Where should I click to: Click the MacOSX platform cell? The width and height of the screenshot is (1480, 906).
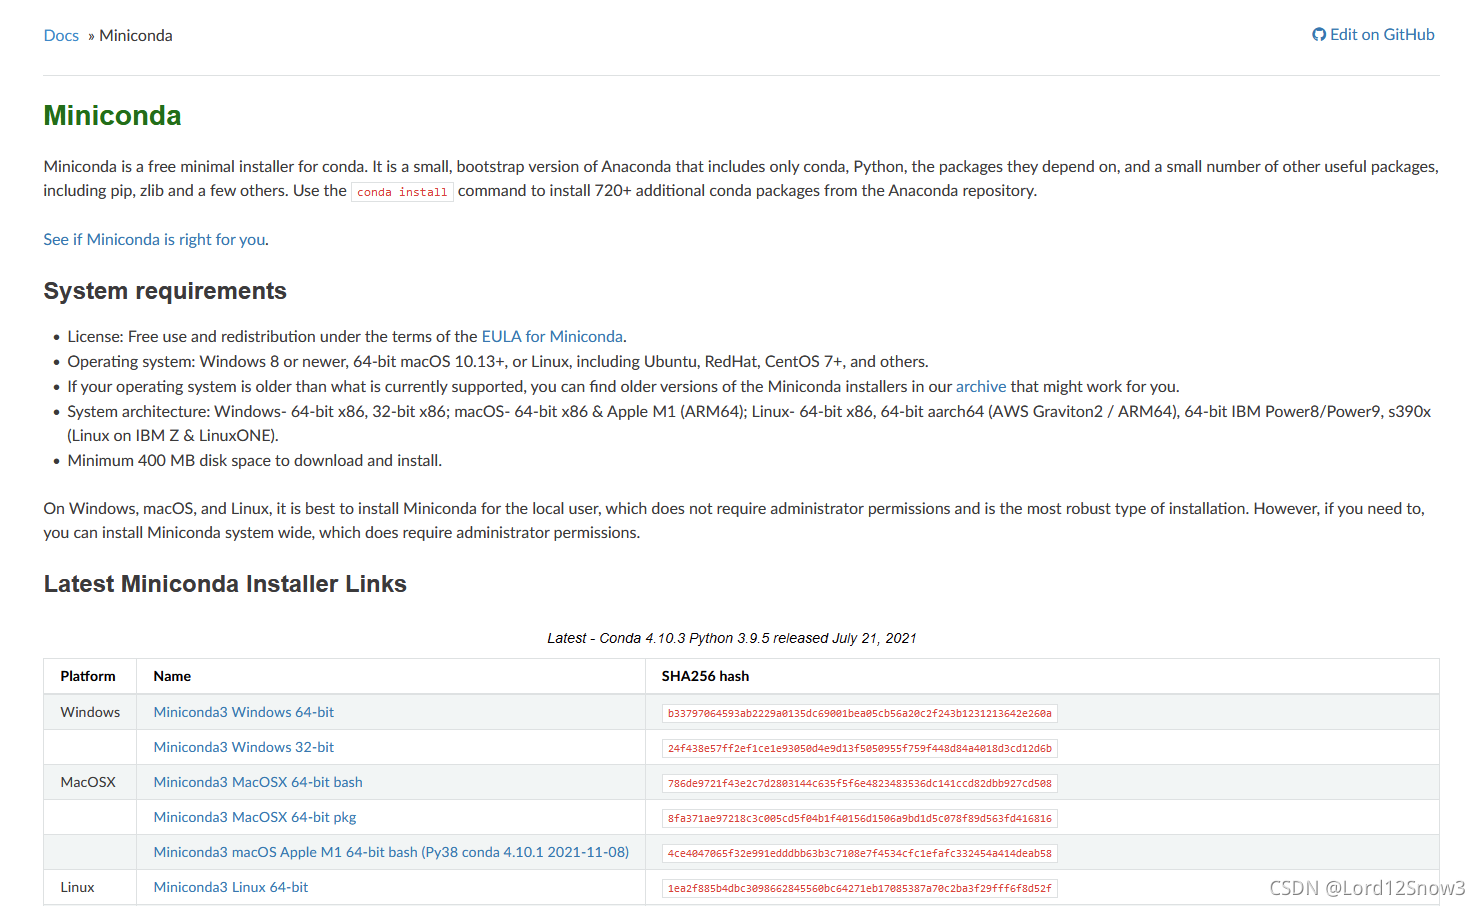(x=88, y=782)
